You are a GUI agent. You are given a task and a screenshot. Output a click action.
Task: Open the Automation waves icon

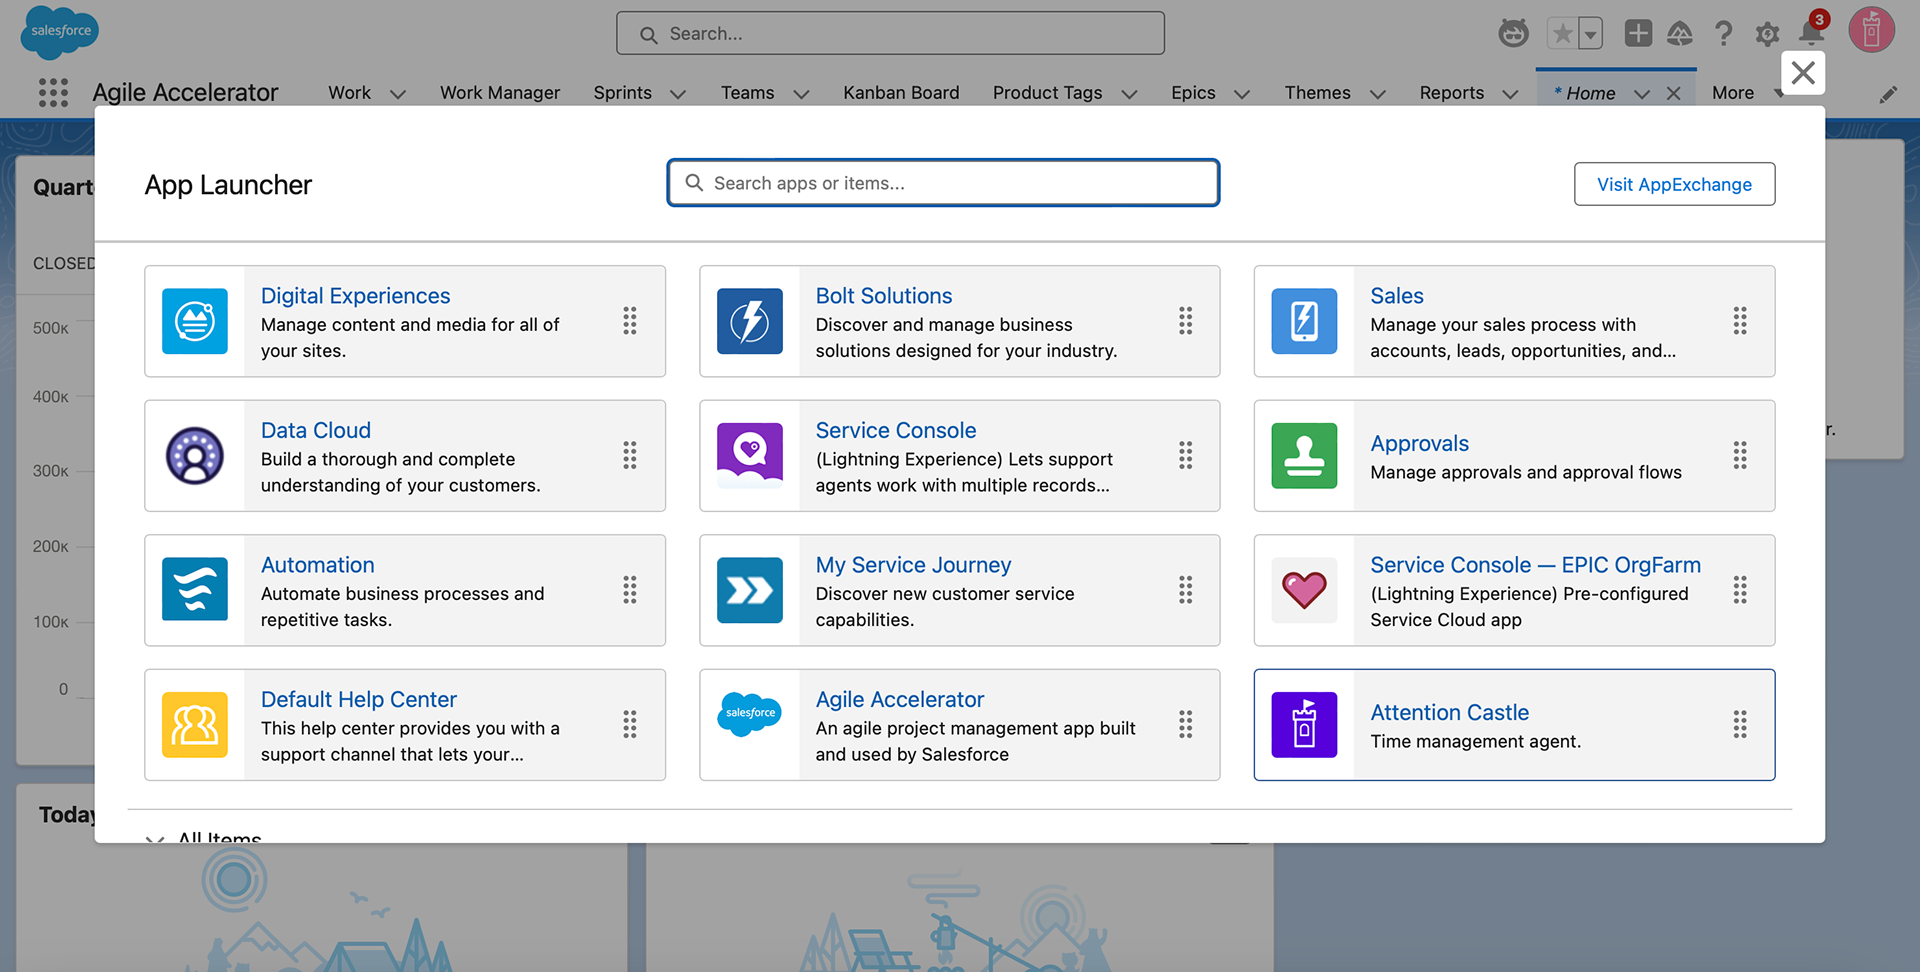click(x=195, y=590)
